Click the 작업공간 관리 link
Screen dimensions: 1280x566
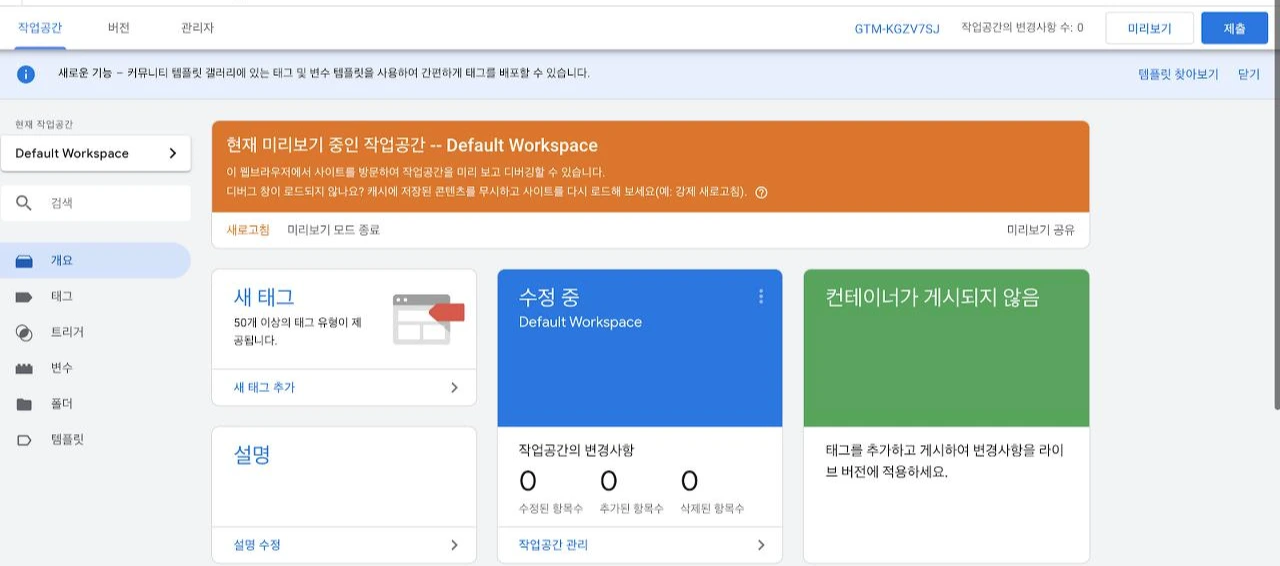(553, 545)
